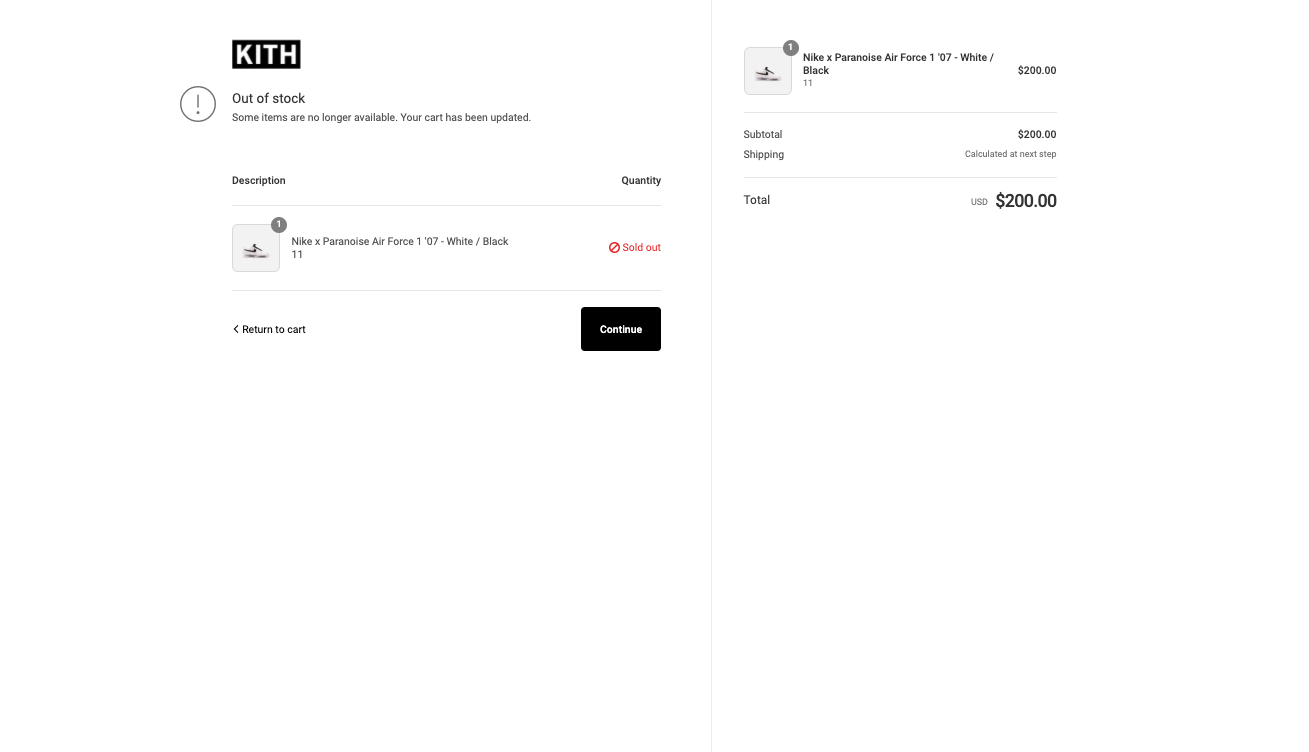Click 'Calculated at next step' text
The image size is (1309, 752).
tap(1010, 154)
